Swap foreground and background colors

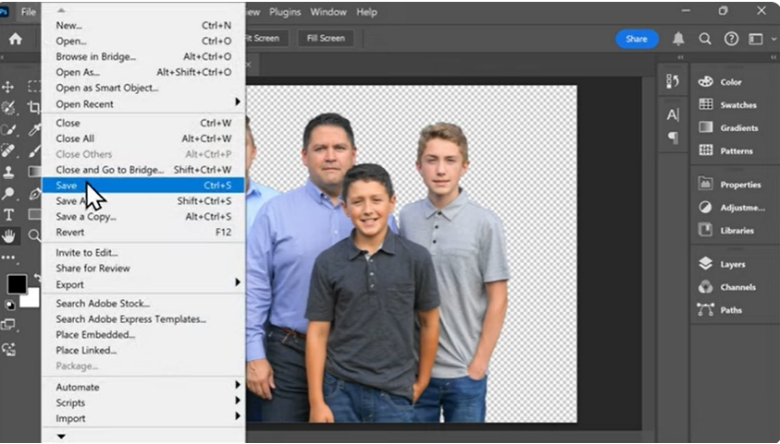[x=35, y=277]
